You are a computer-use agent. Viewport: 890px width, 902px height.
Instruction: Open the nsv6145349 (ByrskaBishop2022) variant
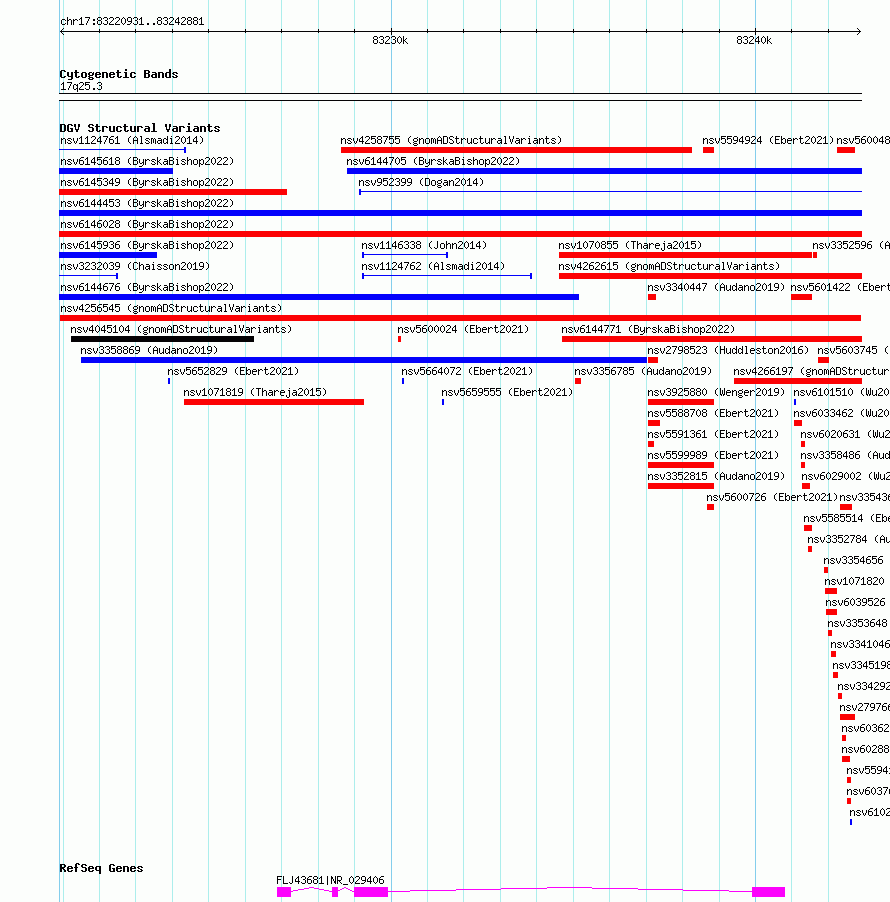coord(147,182)
